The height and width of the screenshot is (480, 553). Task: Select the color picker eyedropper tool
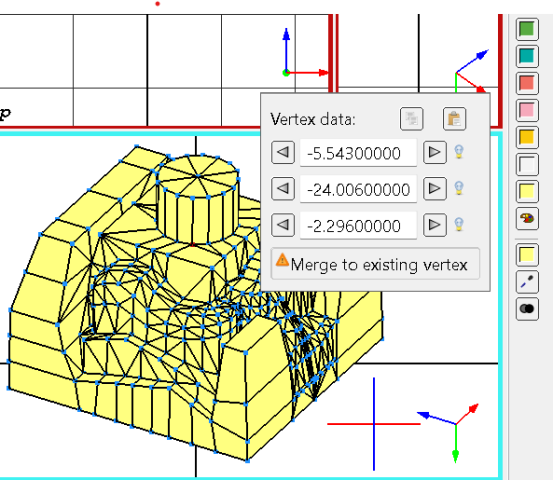pos(527,282)
